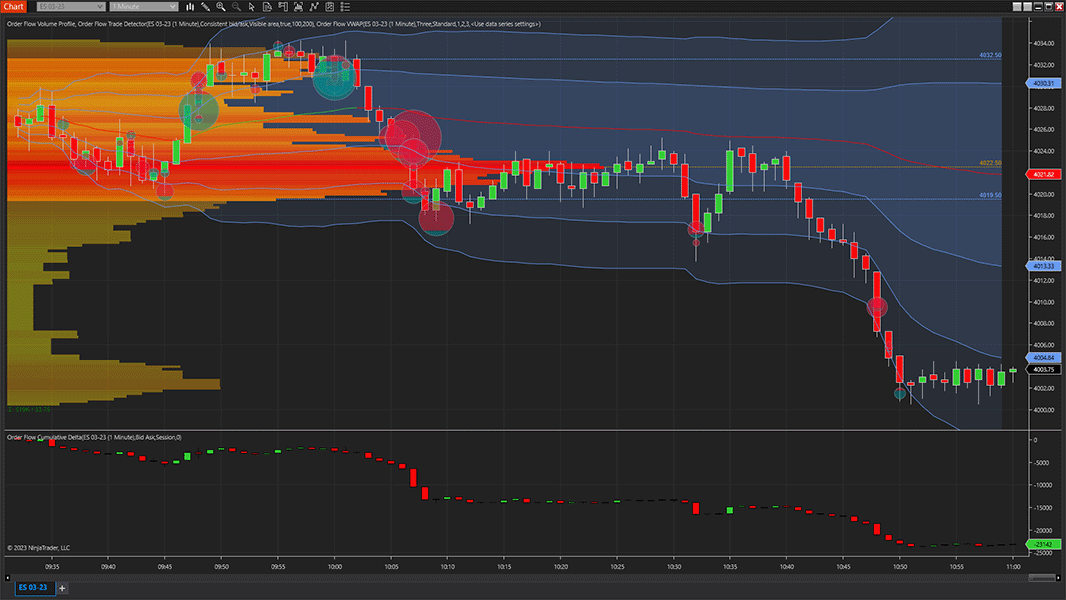Toggle the Chart Trader panel icon
Viewport: 1066px width, 600px height.
pyautogui.click(x=283, y=6)
